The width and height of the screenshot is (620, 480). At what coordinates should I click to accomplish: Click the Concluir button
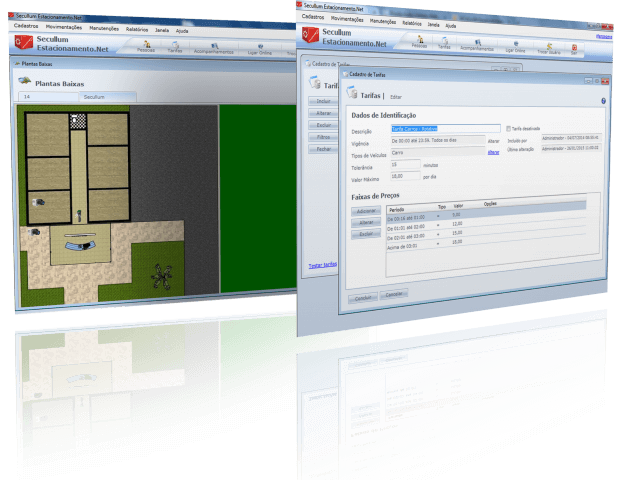point(361,297)
